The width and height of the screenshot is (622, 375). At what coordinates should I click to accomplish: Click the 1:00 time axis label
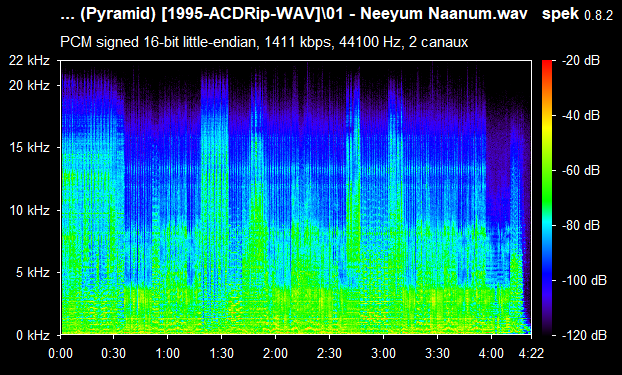click(167, 353)
